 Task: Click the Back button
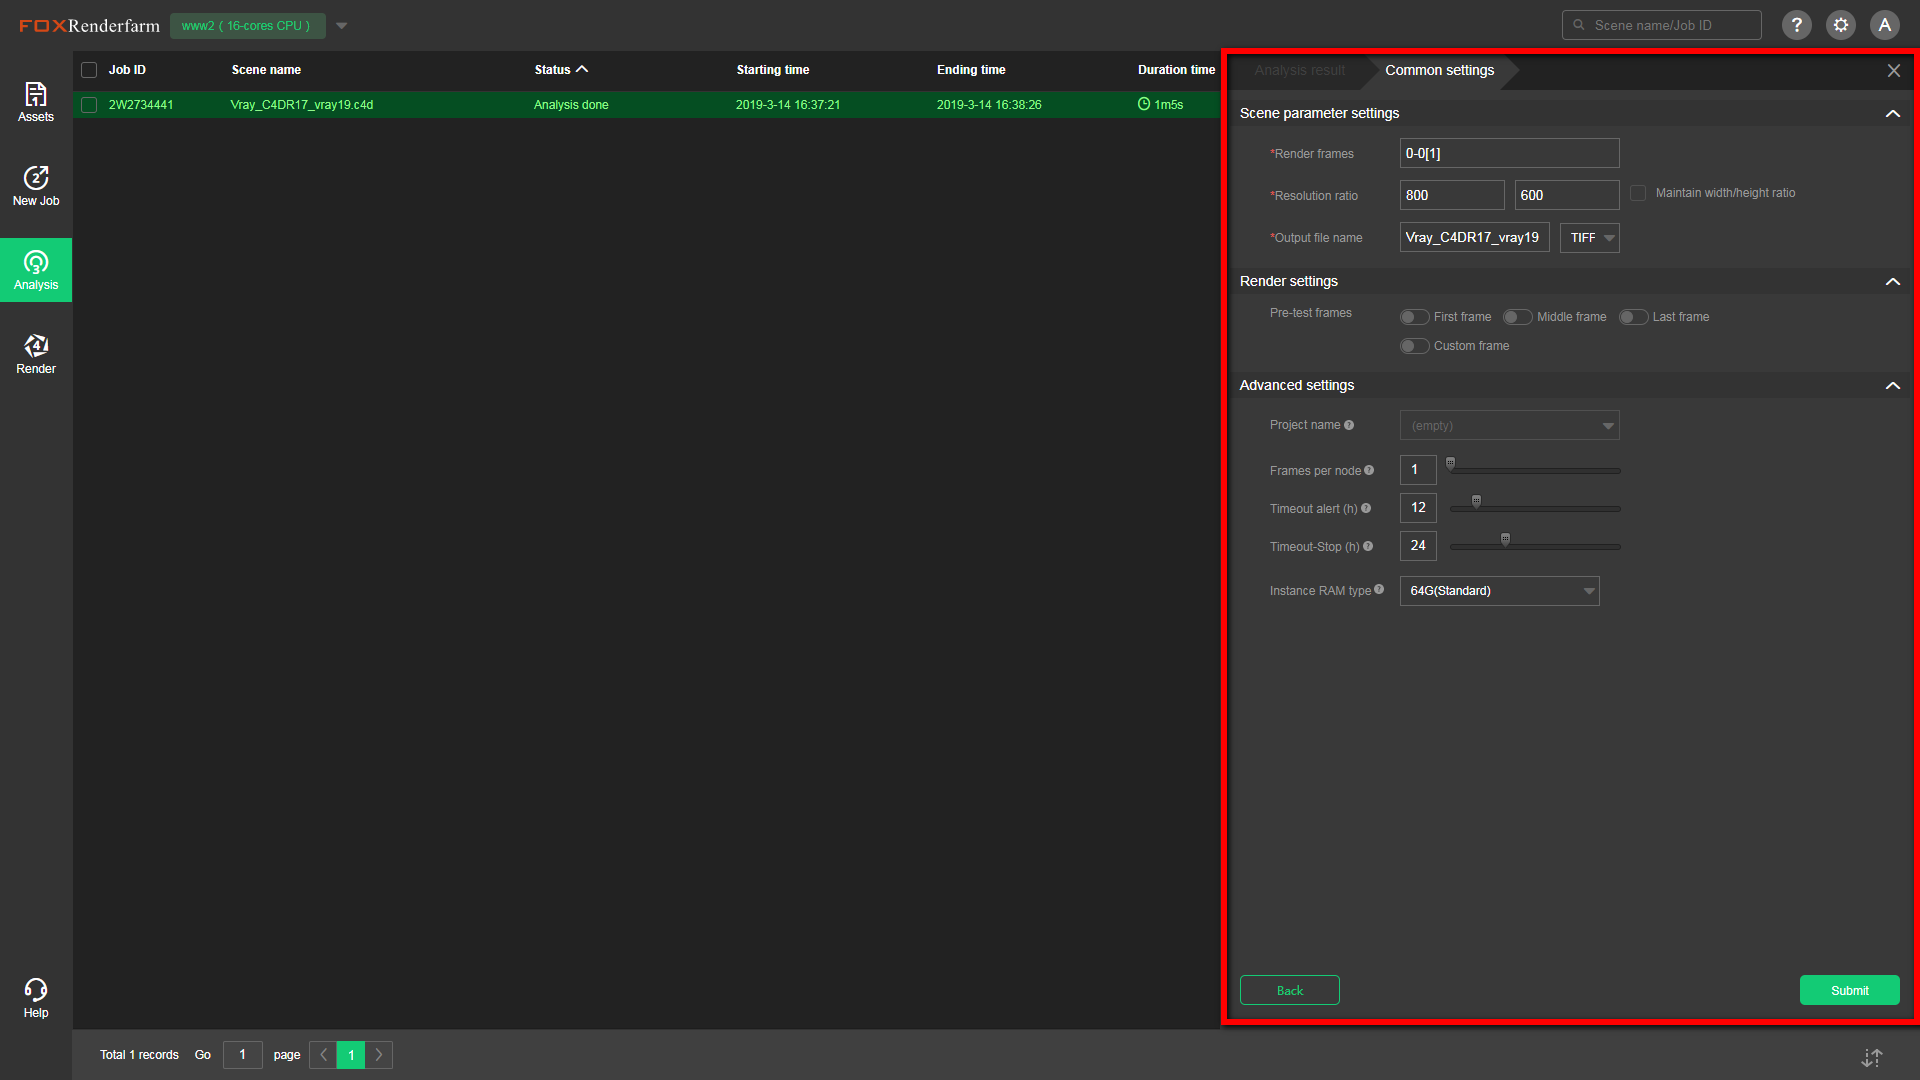(x=1289, y=990)
